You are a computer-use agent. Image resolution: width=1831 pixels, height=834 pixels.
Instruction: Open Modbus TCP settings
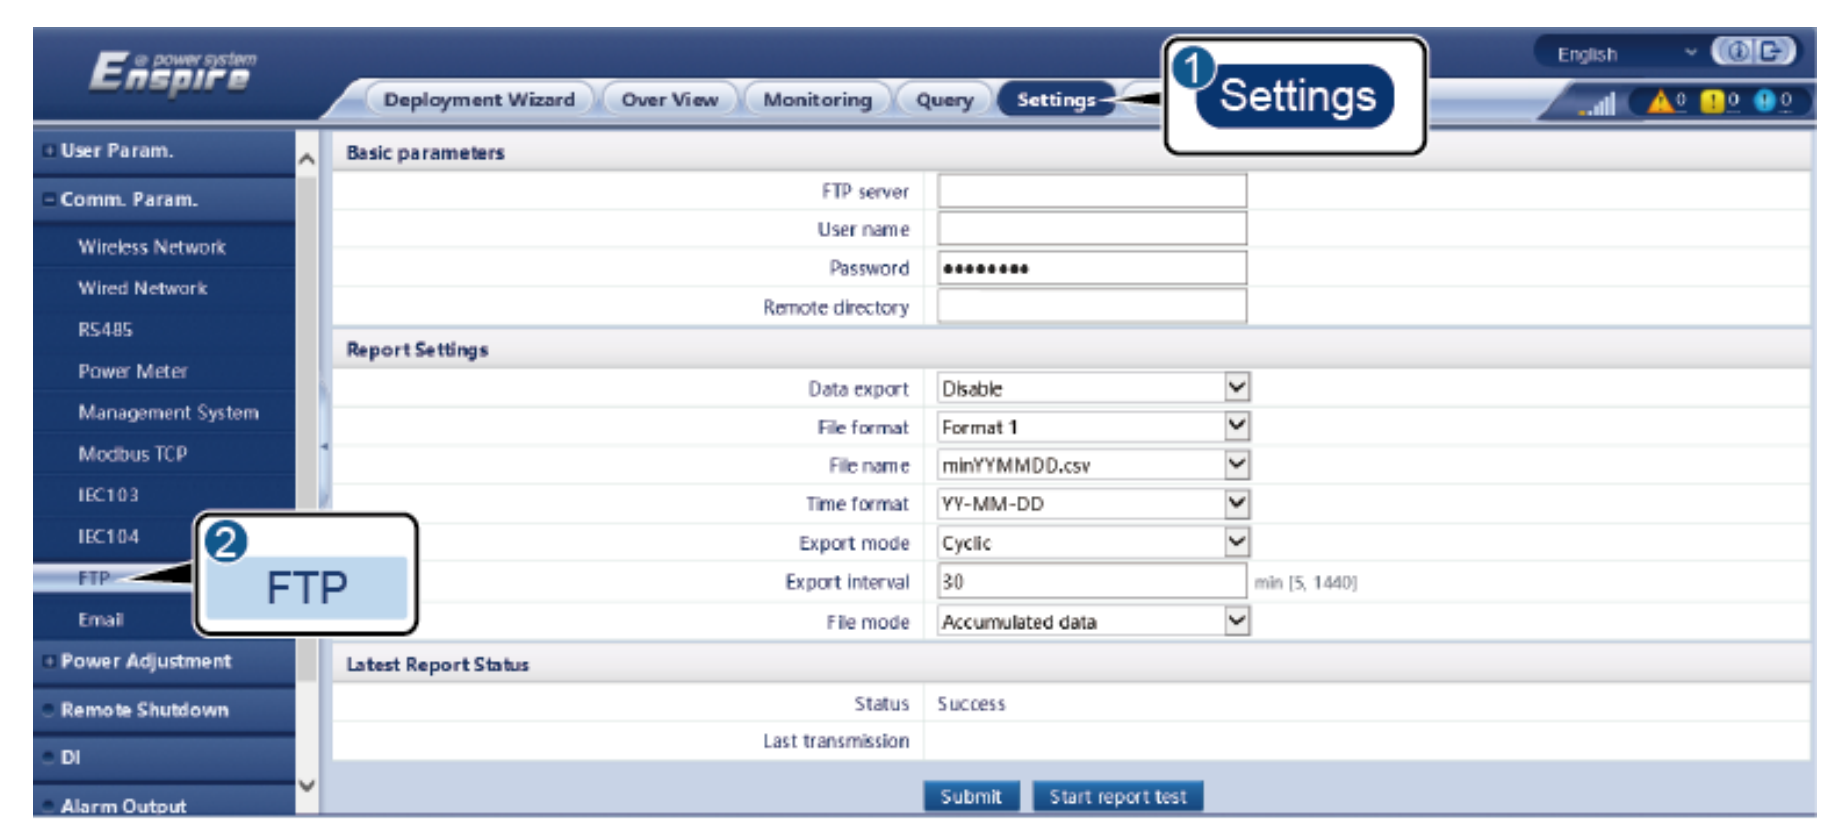(132, 453)
